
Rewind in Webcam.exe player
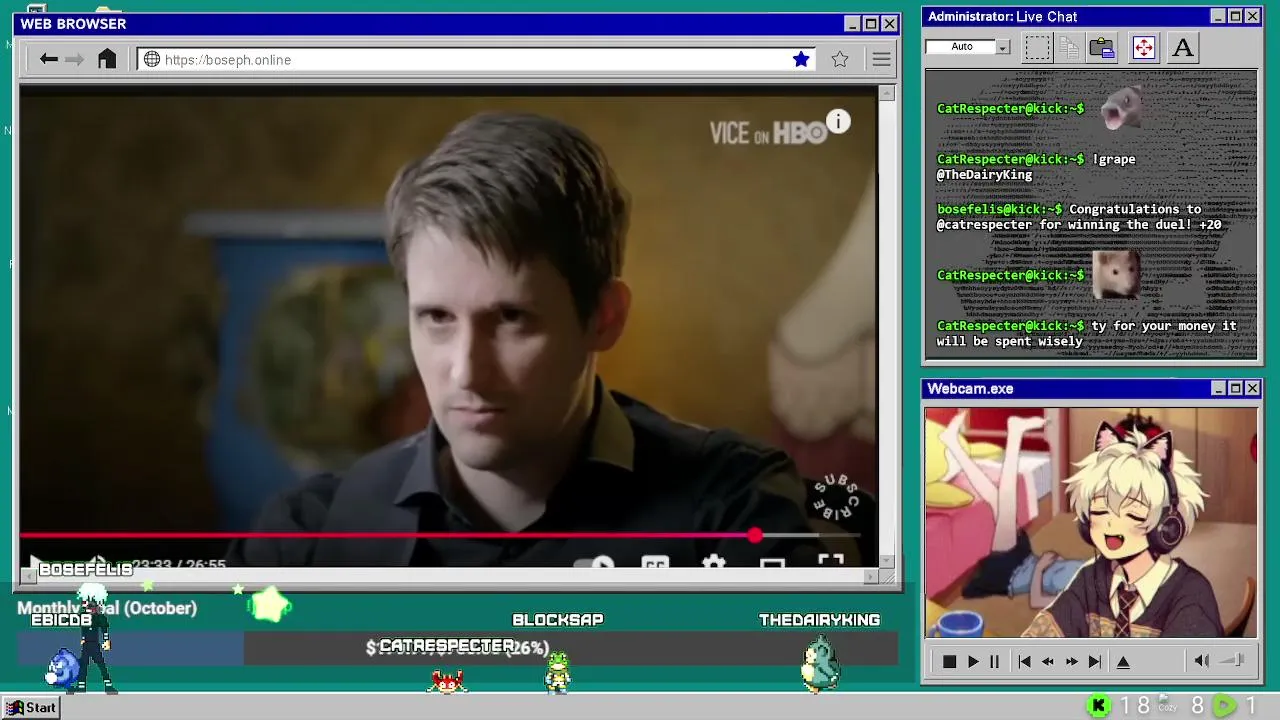1048,661
